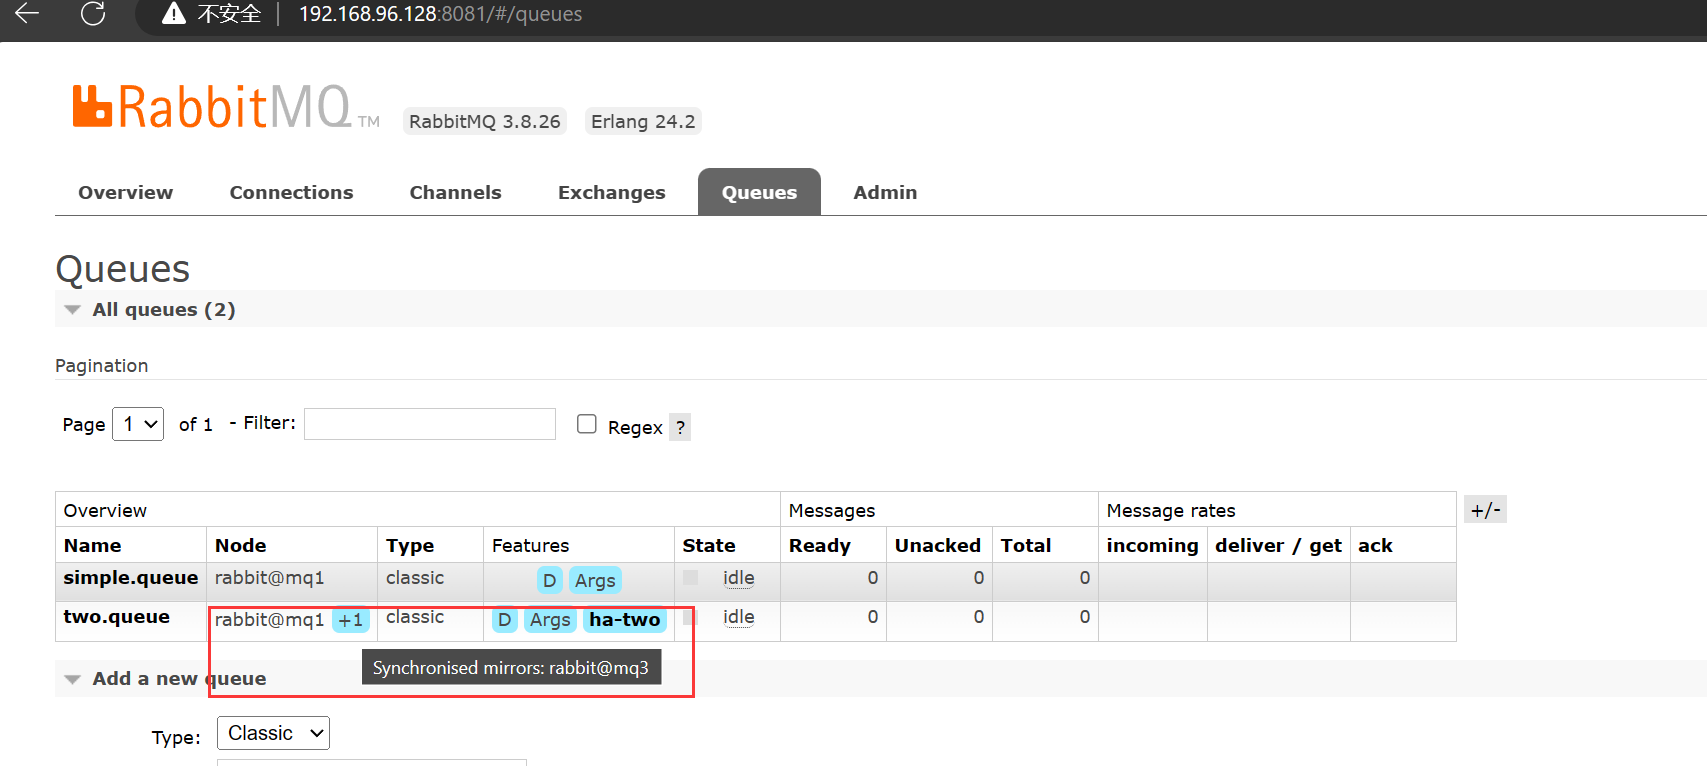This screenshot has height=766, width=1707.
Task: Sort by the Unacked column header
Action: click(937, 545)
